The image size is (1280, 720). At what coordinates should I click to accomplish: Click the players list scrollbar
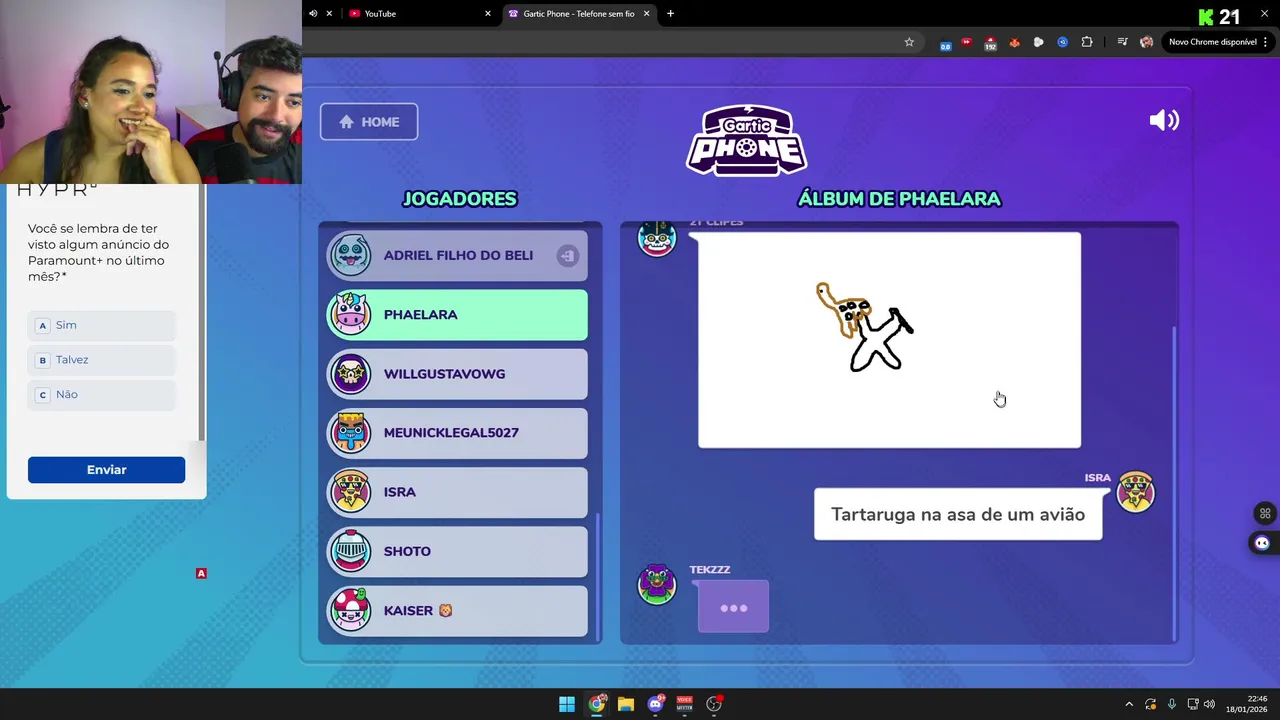(x=598, y=575)
